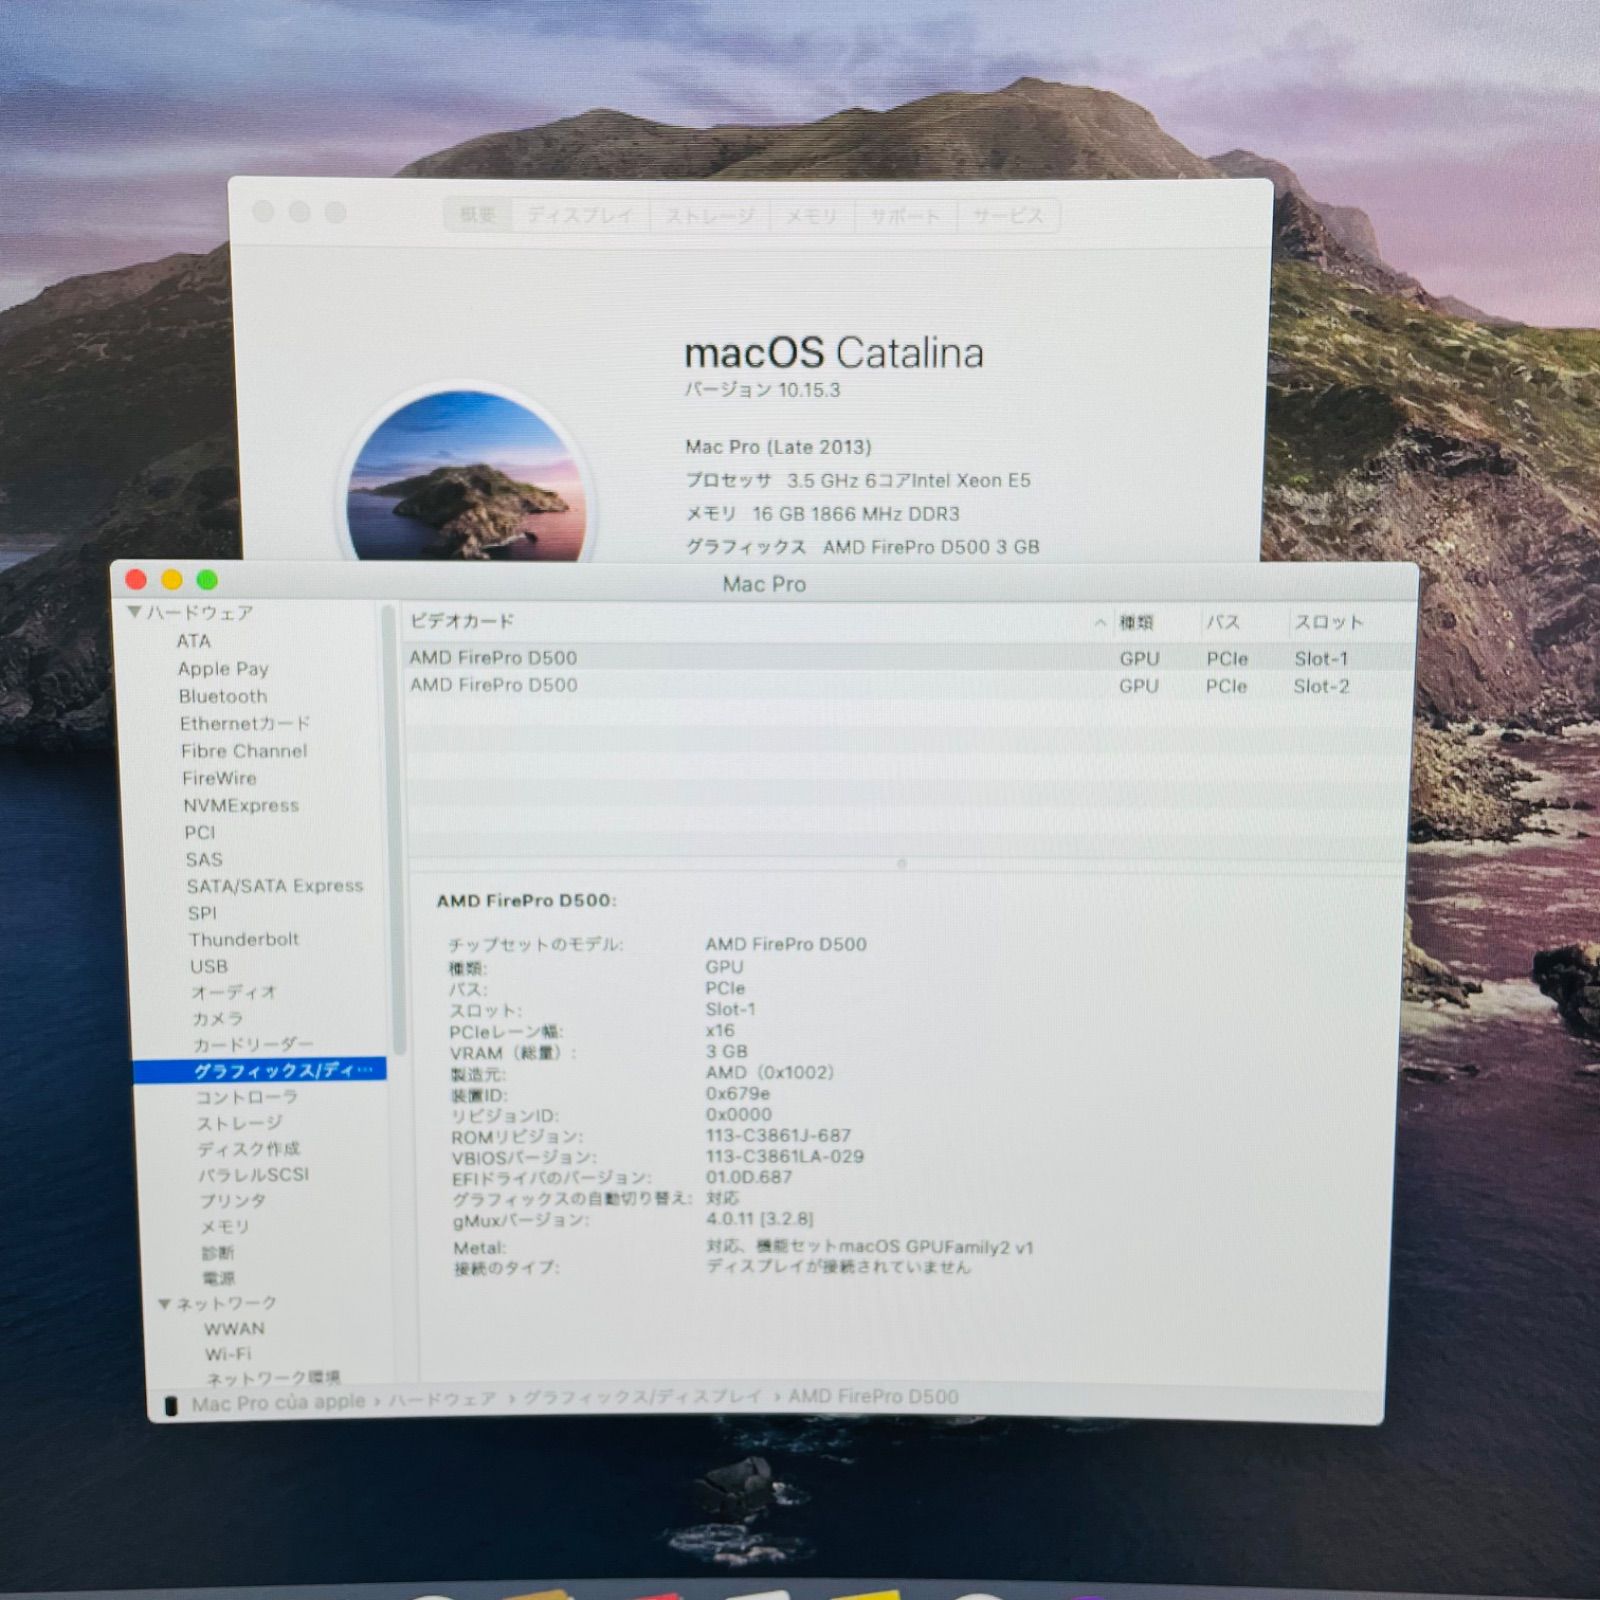The height and width of the screenshot is (1600, 1600).
Task: Select WWAN under ネットワーク
Action: (x=234, y=1329)
